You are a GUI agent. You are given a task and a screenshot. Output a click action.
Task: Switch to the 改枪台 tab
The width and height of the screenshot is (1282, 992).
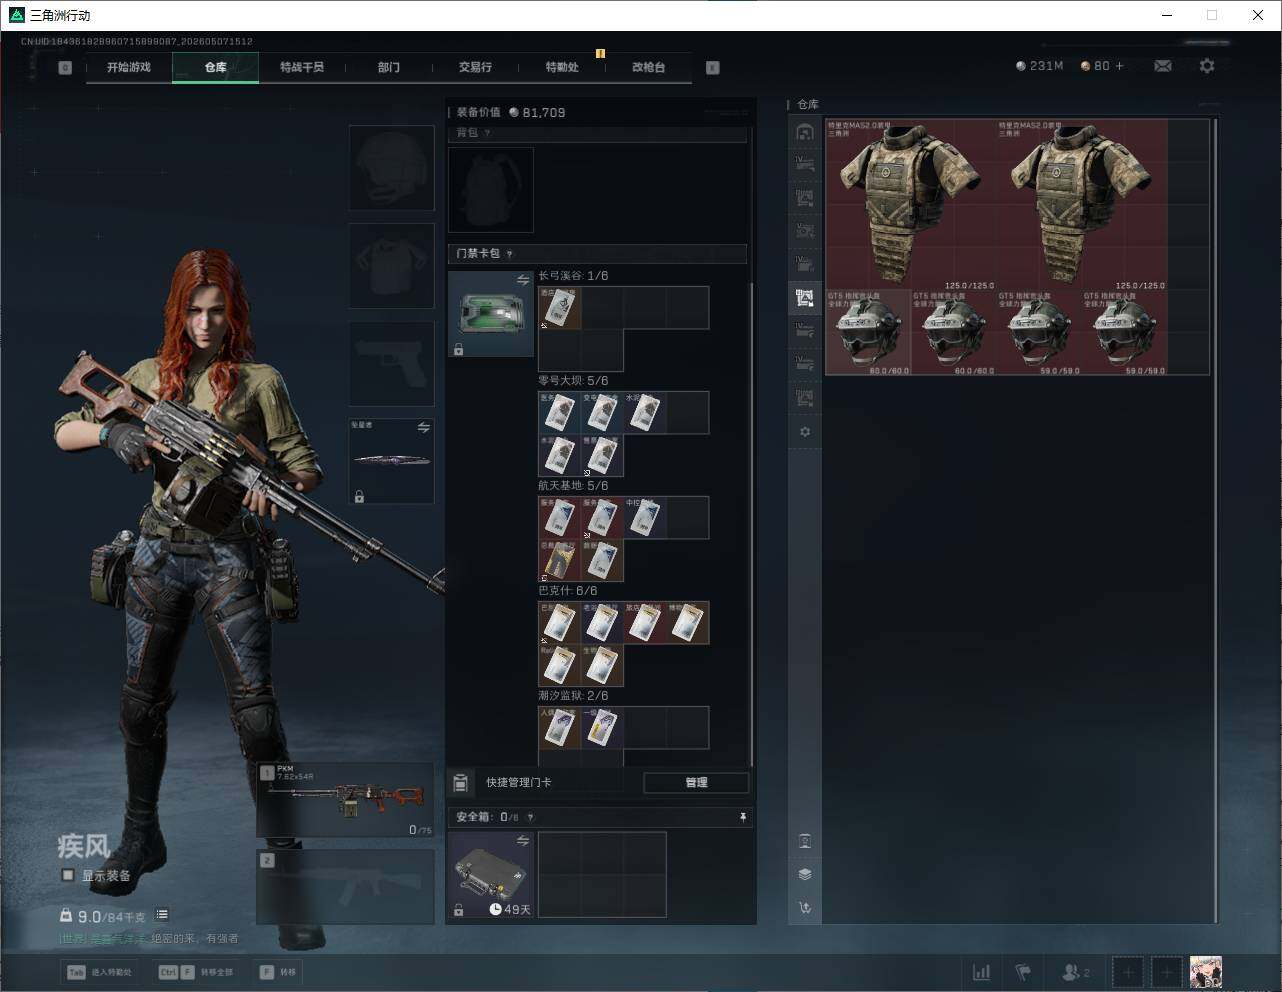648,67
